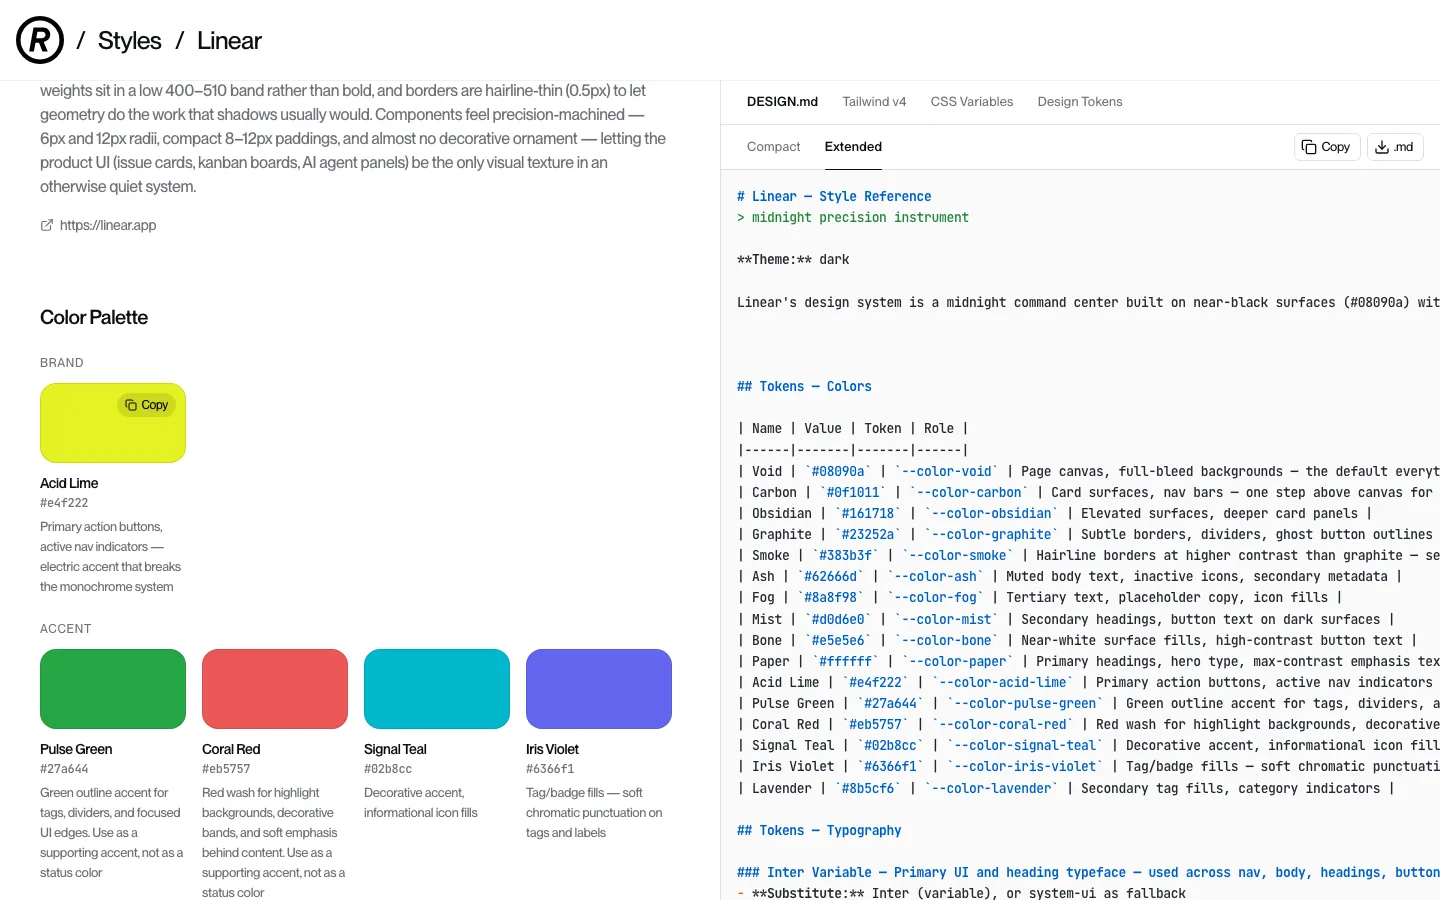Click the R logo home icon
This screenshot has width=1440, height=900.
40,40
